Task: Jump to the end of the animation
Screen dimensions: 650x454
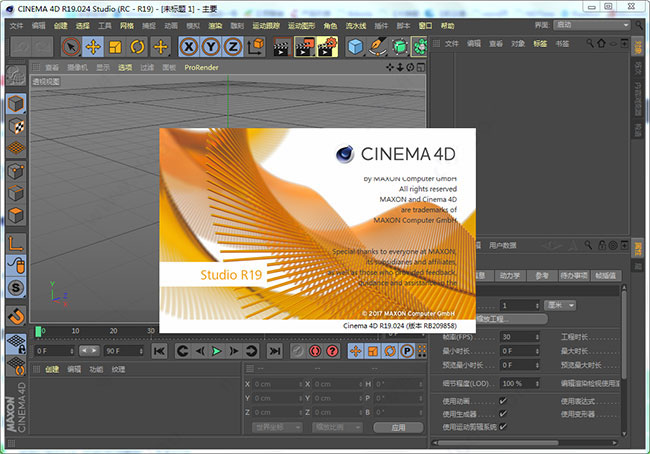Action: (x=275, y=351)
